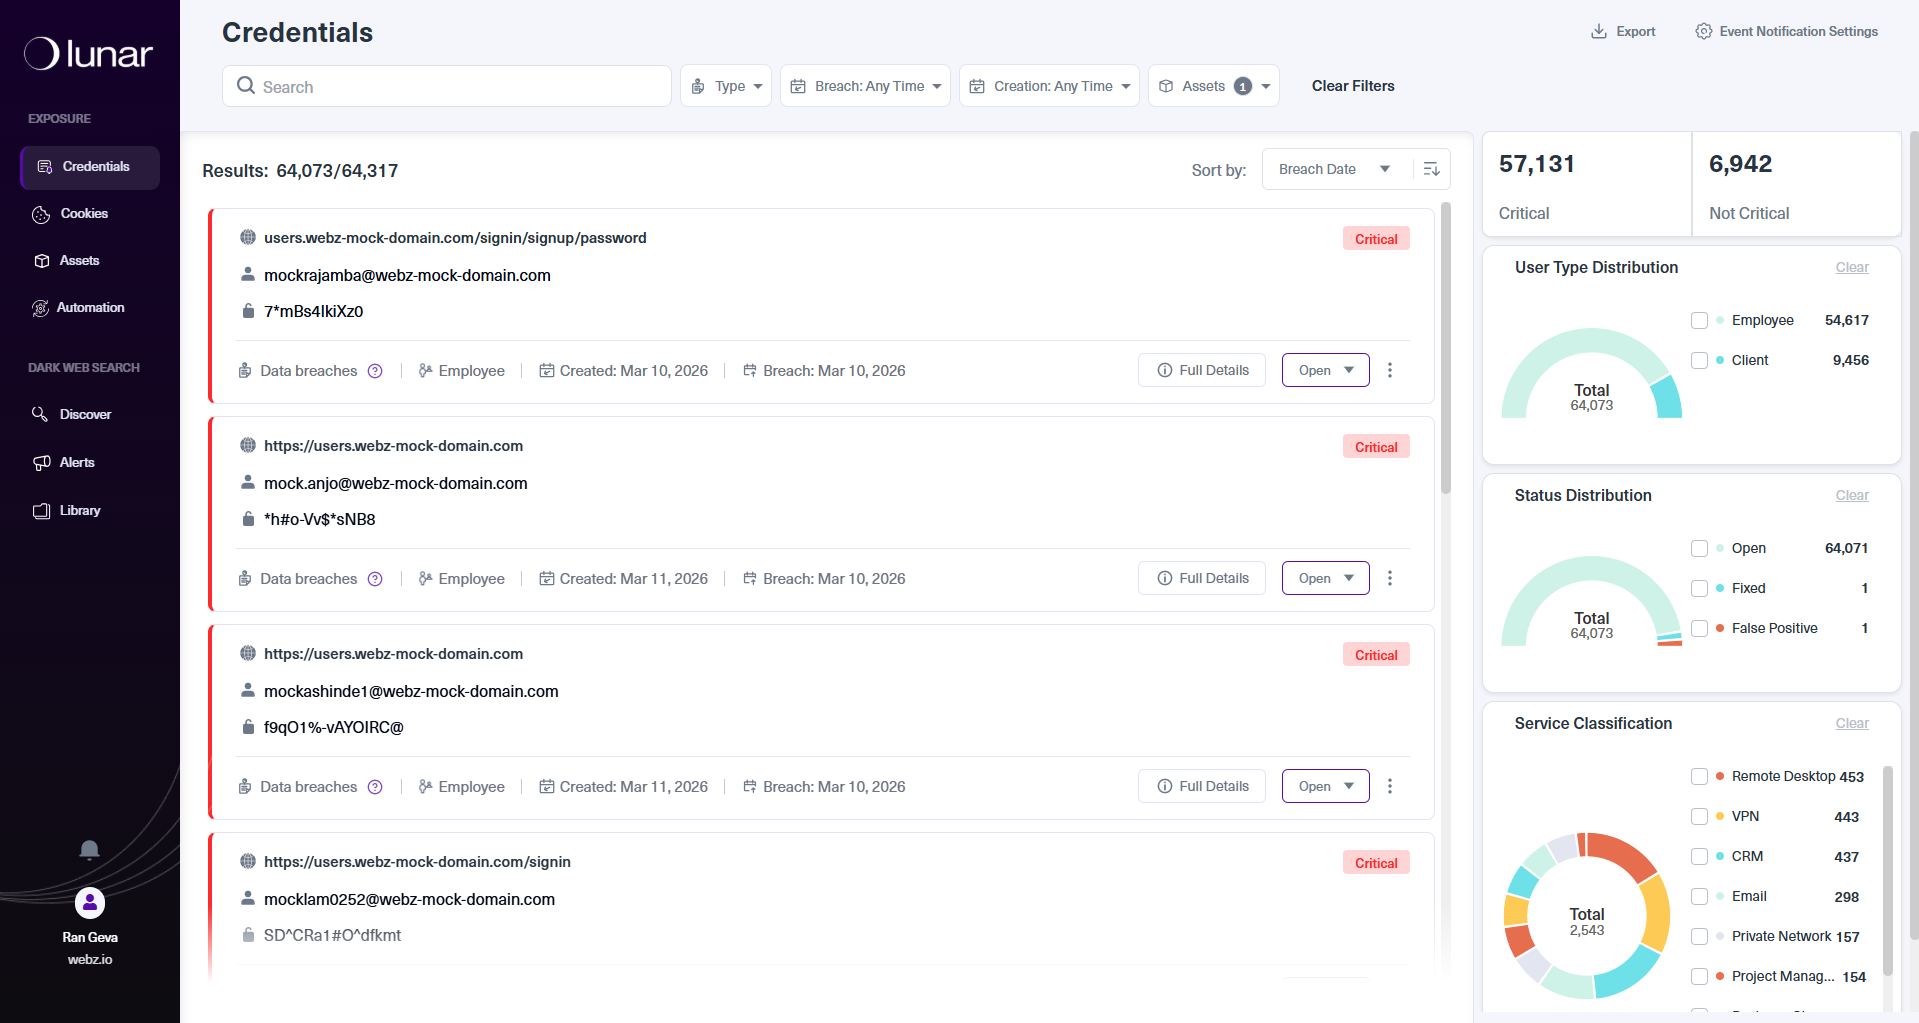Click the lunar logo
This screenshot has height=1023, width=1919.
pos(88,53)
